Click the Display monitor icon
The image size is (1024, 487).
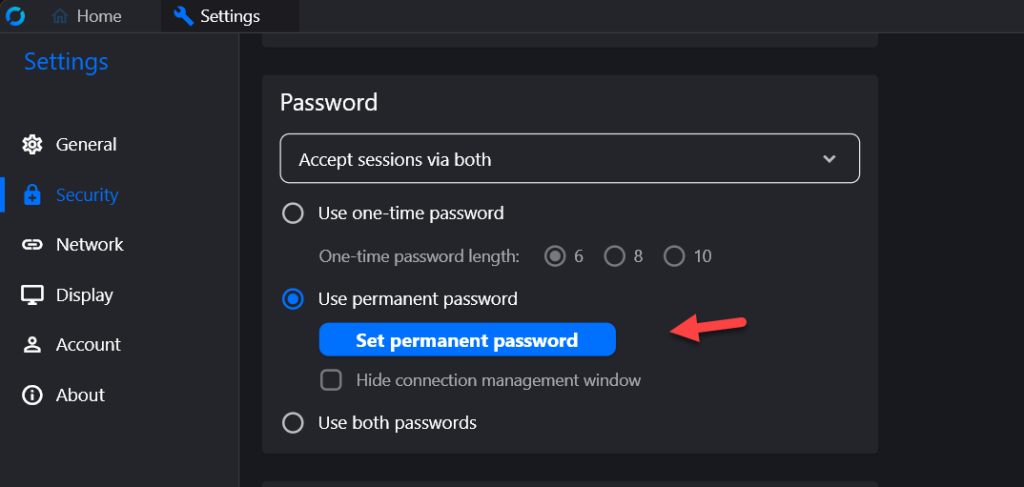coord(32,295)
